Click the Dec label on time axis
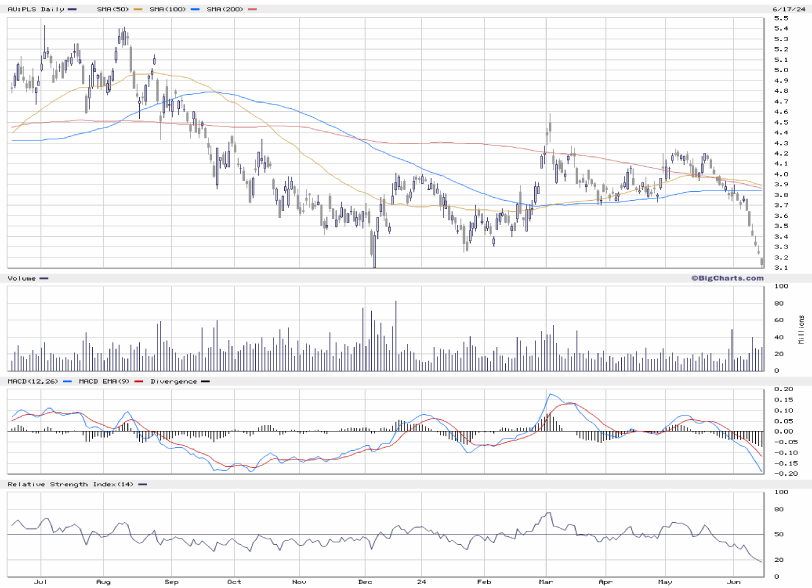 pos(365,581)
